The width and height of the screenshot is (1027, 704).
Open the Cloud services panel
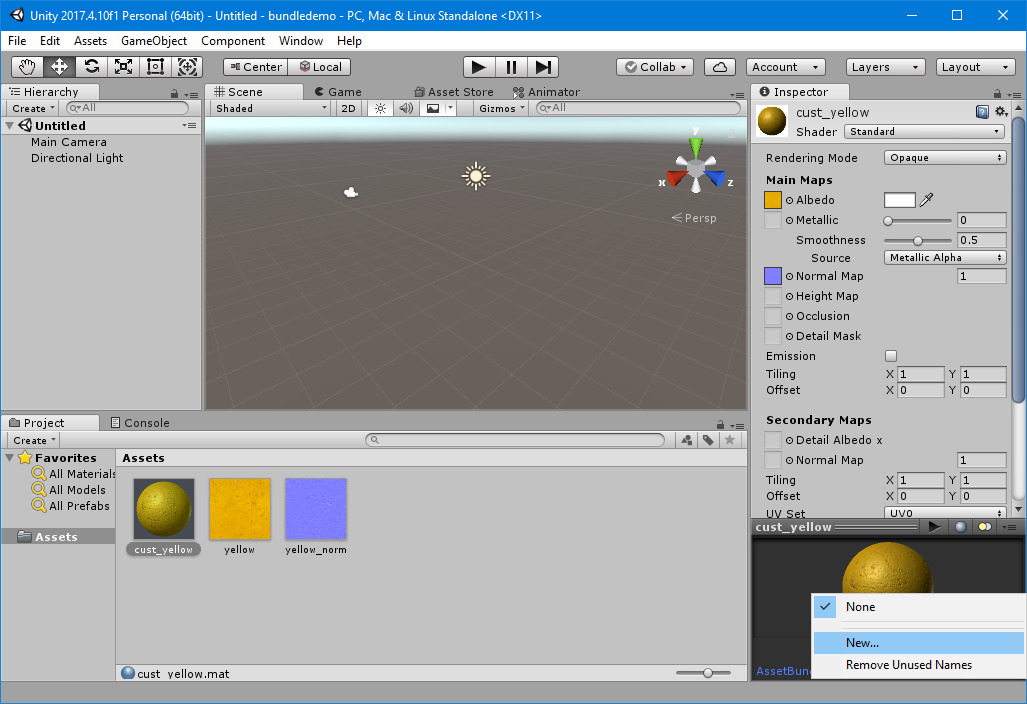(x=720, y=67)
